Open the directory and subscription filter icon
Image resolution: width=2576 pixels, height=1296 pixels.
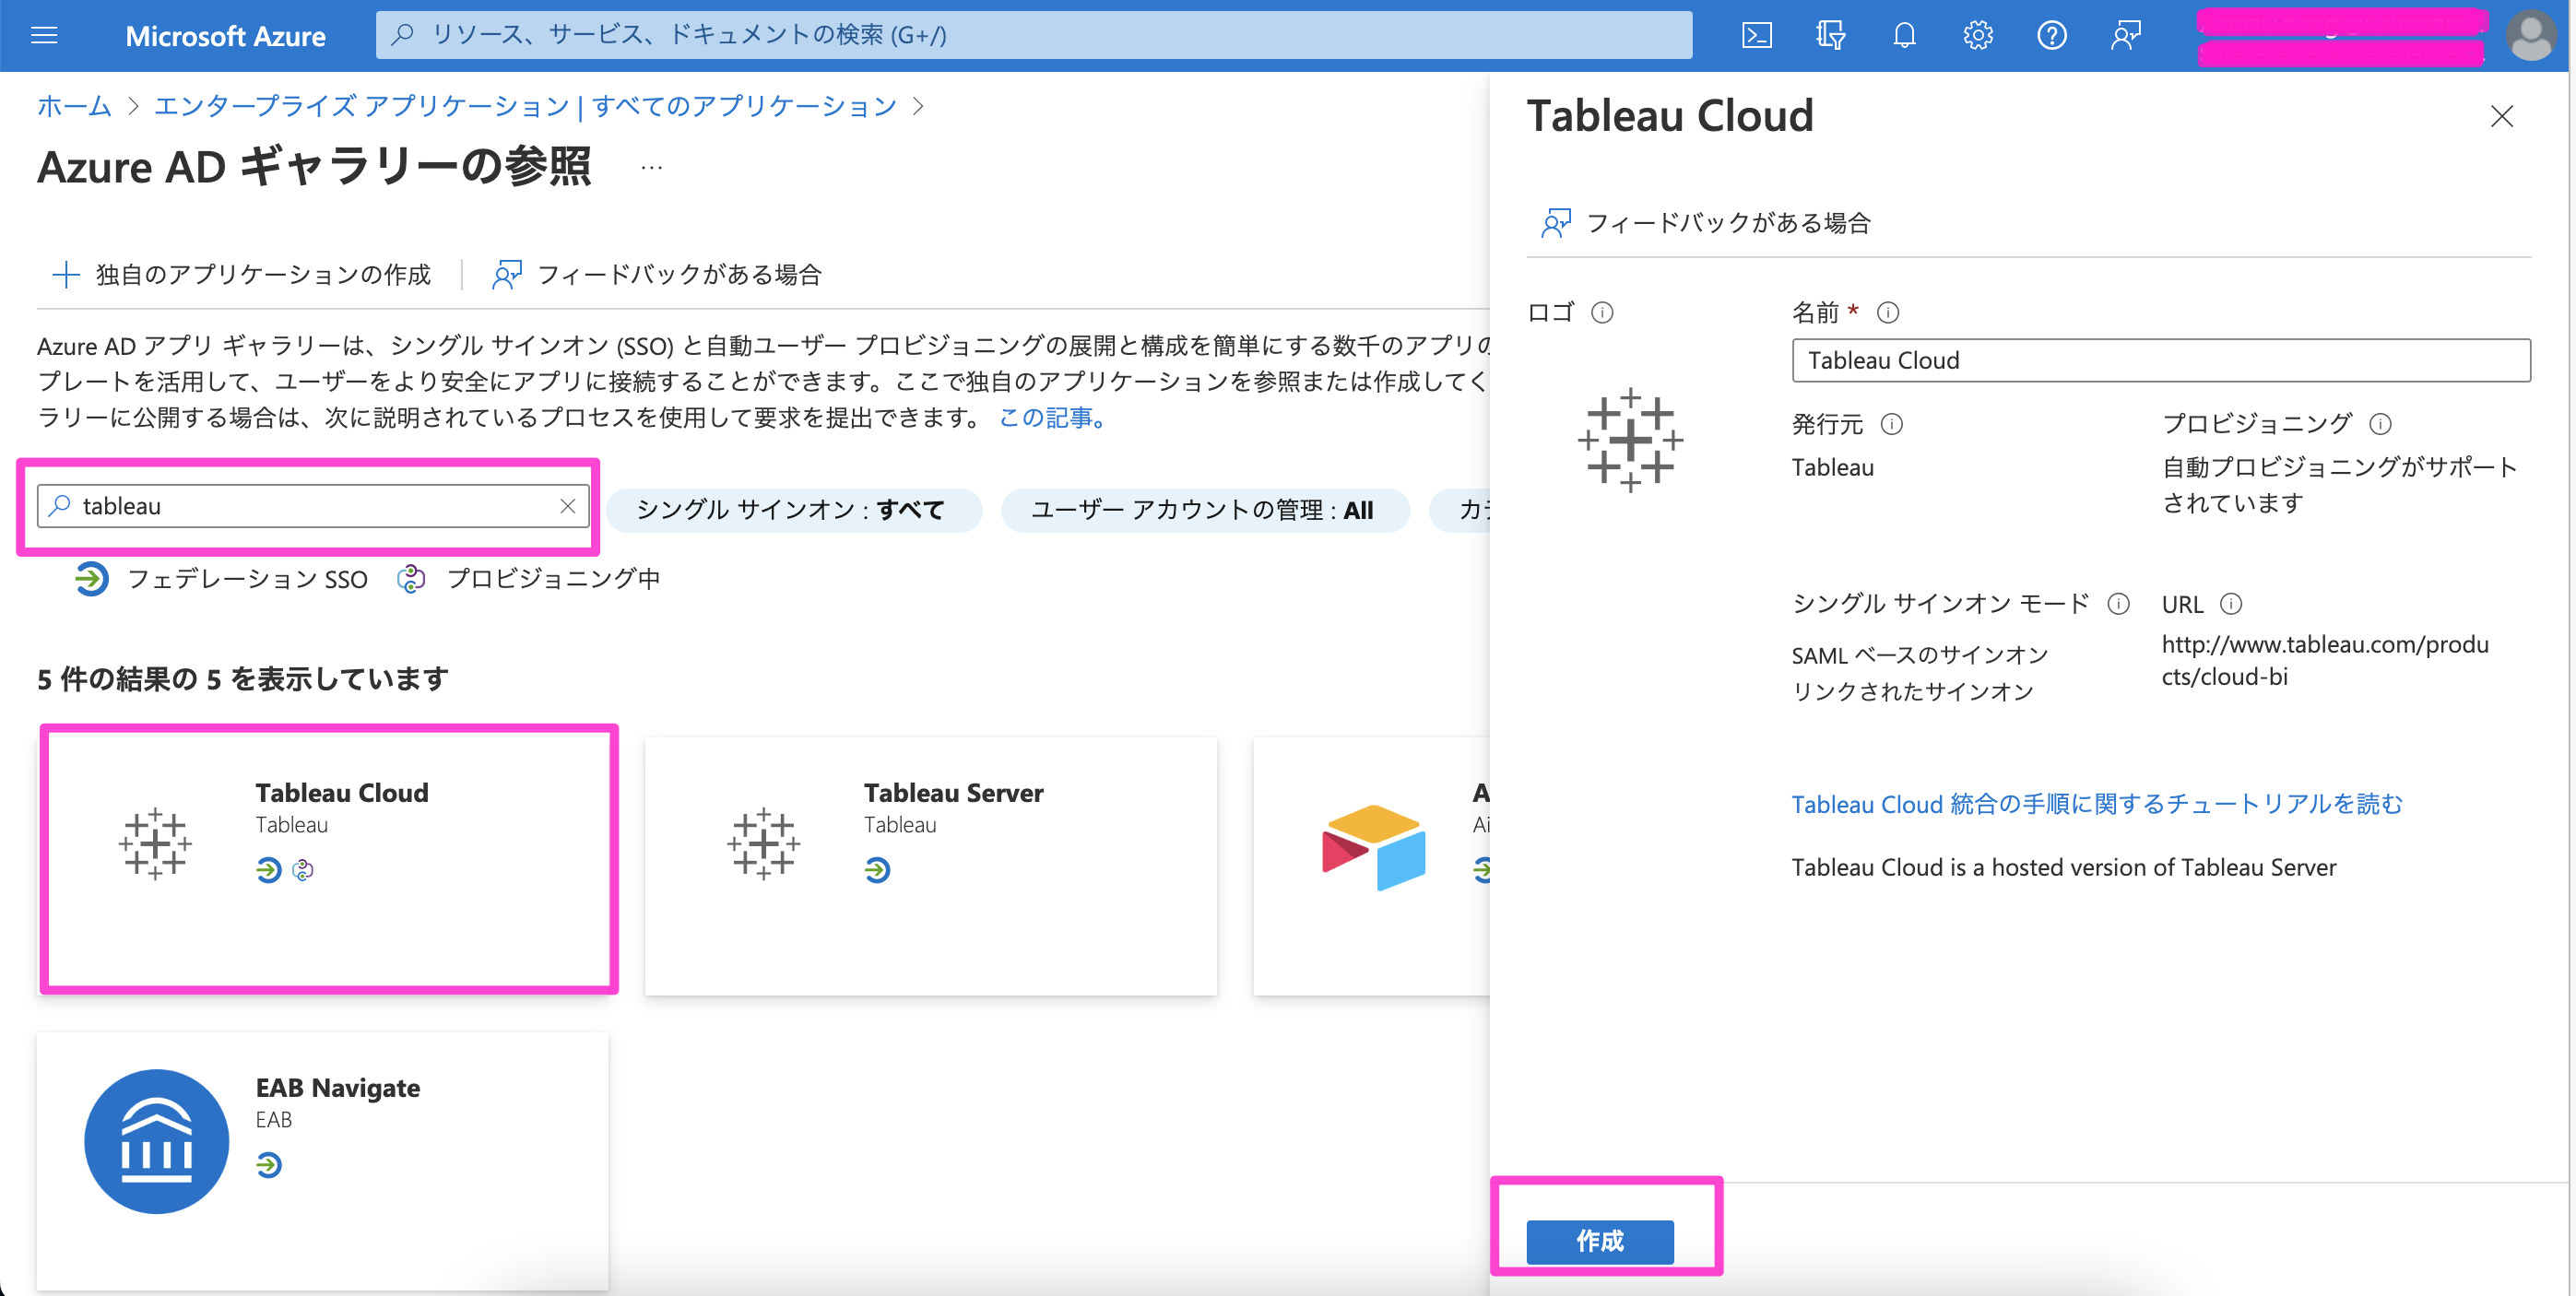click(1831, 35)
